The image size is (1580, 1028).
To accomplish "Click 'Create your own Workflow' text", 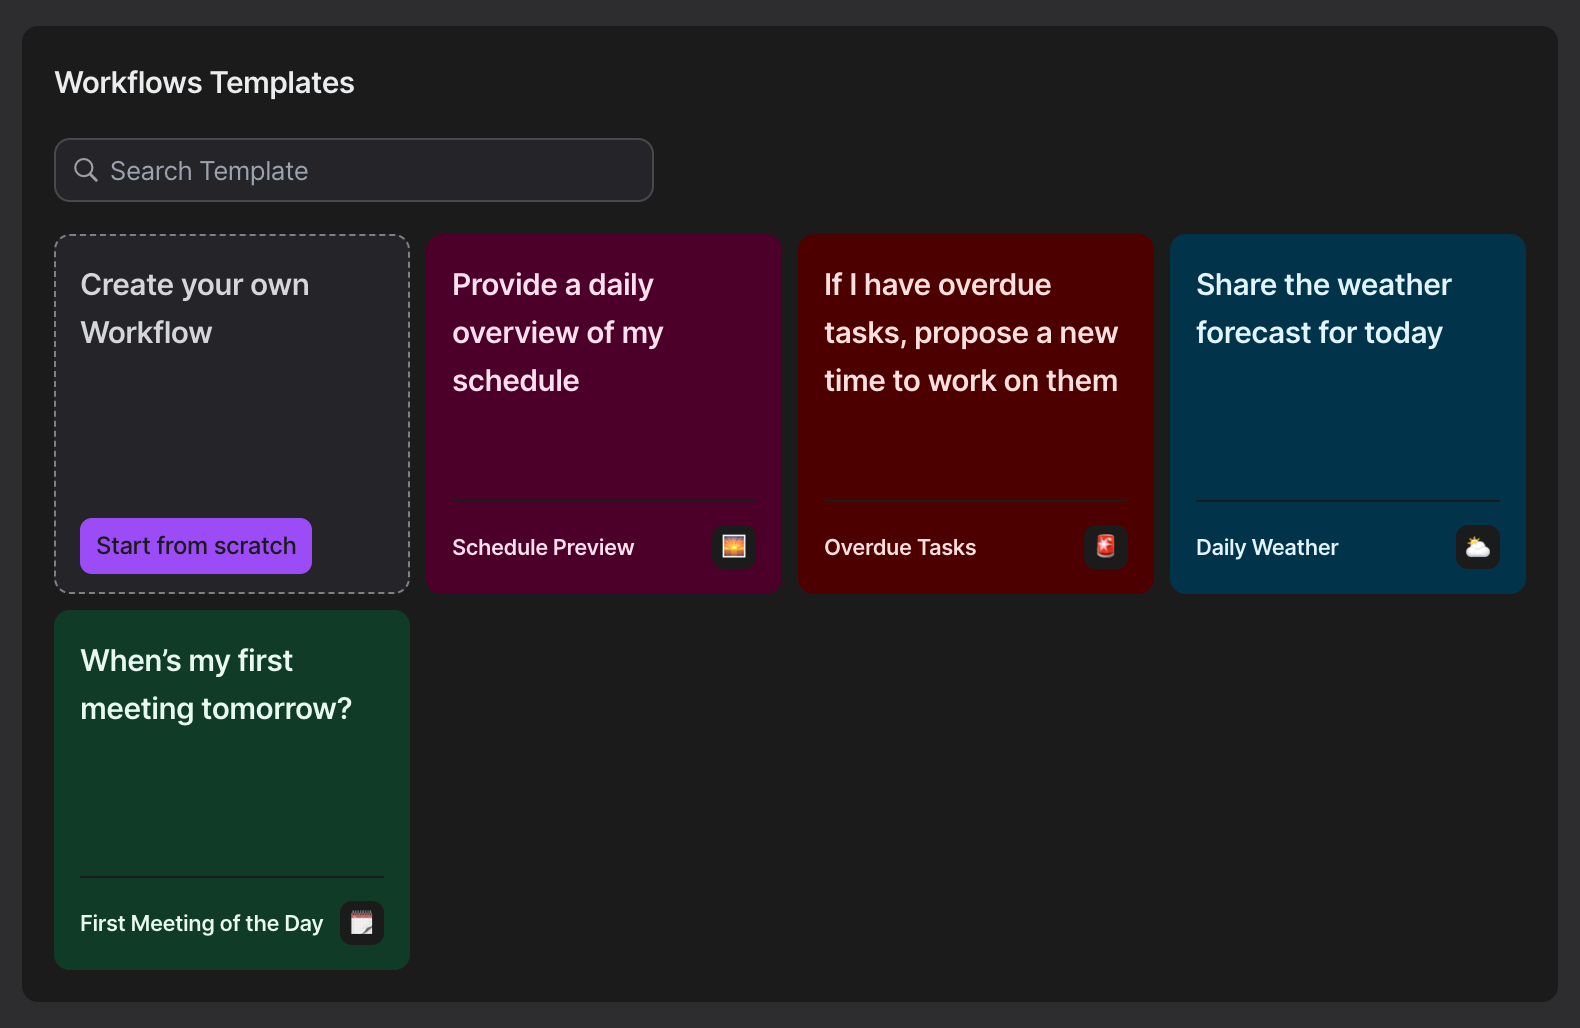I will [195, 308].
